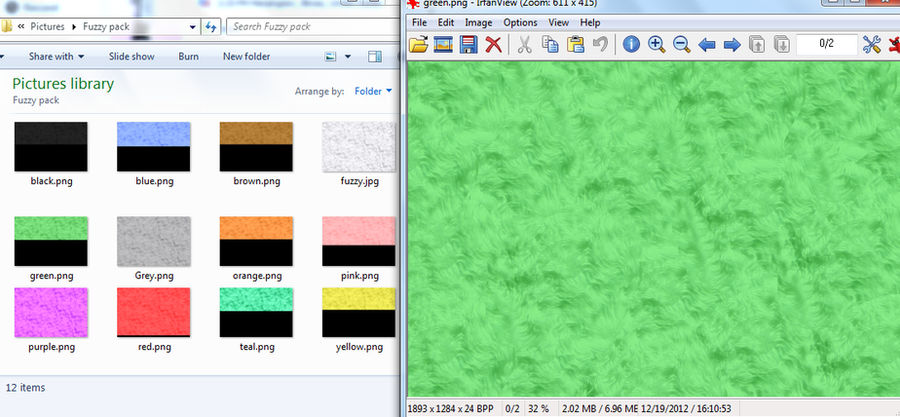The height and width of the screenshot is (417, 900).
Task: Select the red.png thumbnail
Action: point(153,312)
